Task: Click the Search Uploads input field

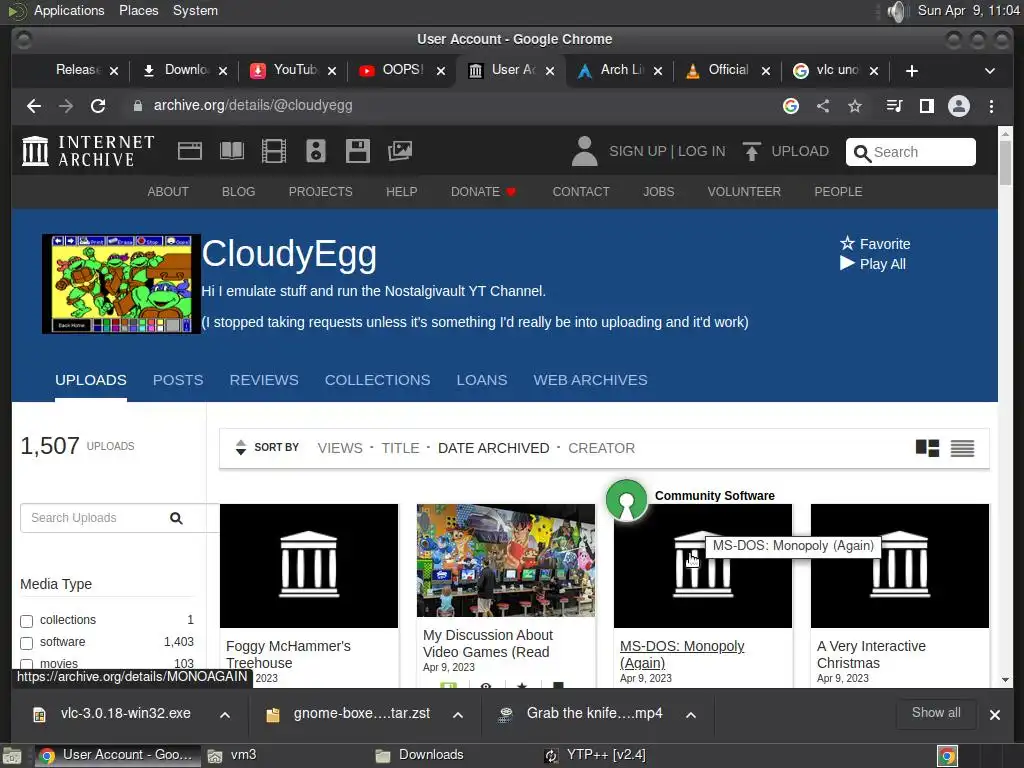Action: 95,518
